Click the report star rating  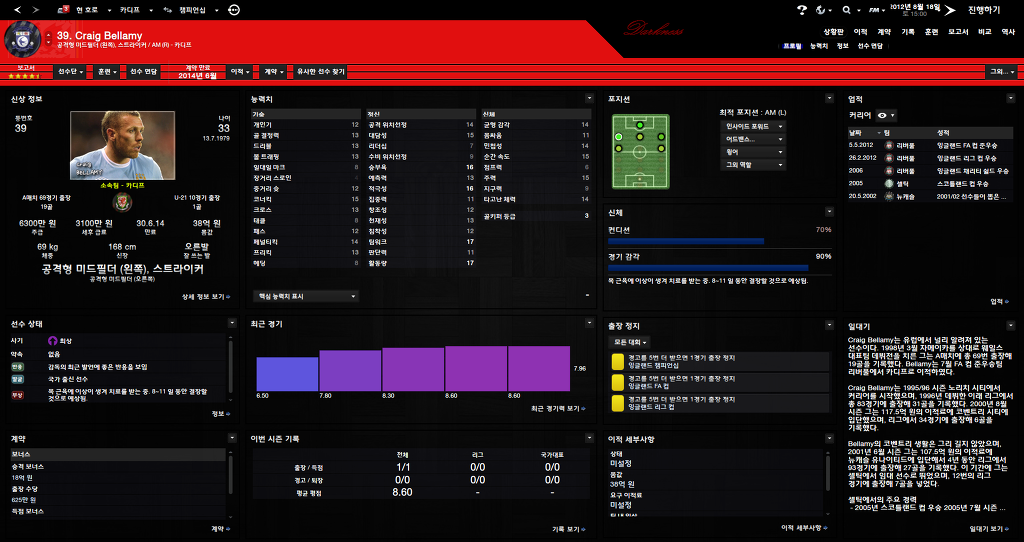click(x=25, y=76)
